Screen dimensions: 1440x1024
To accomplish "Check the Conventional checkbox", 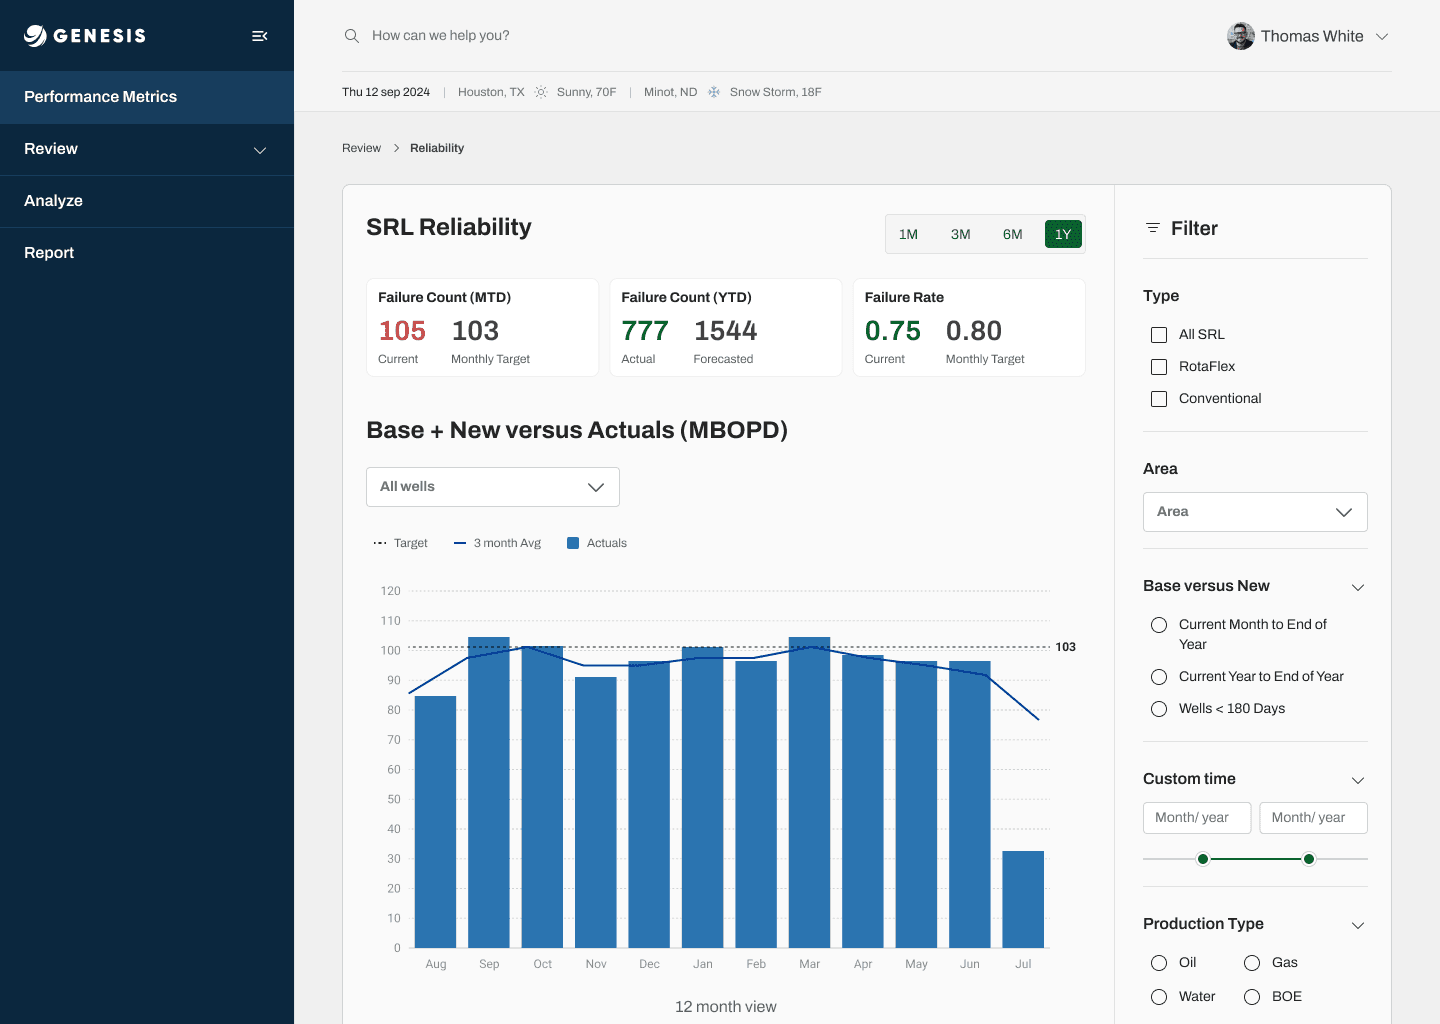I will tap(1159, 399).
